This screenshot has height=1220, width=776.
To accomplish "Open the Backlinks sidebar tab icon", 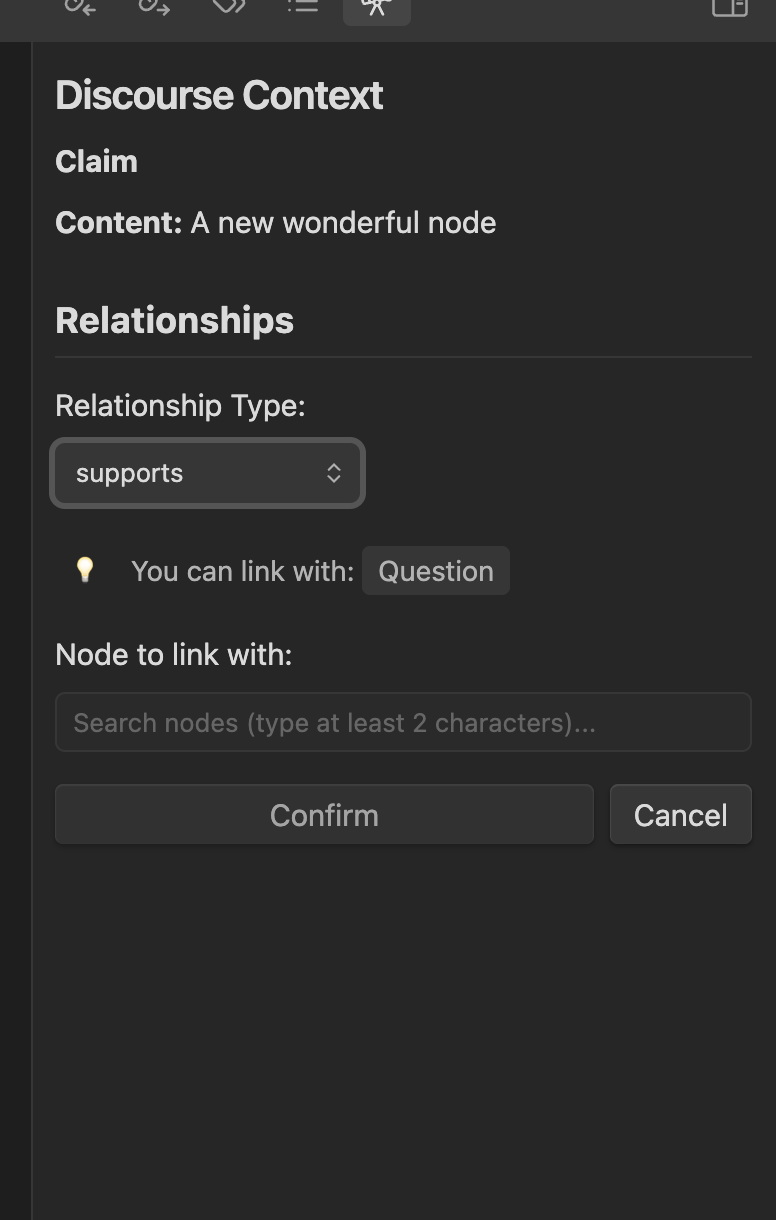I will pos(80,6).
